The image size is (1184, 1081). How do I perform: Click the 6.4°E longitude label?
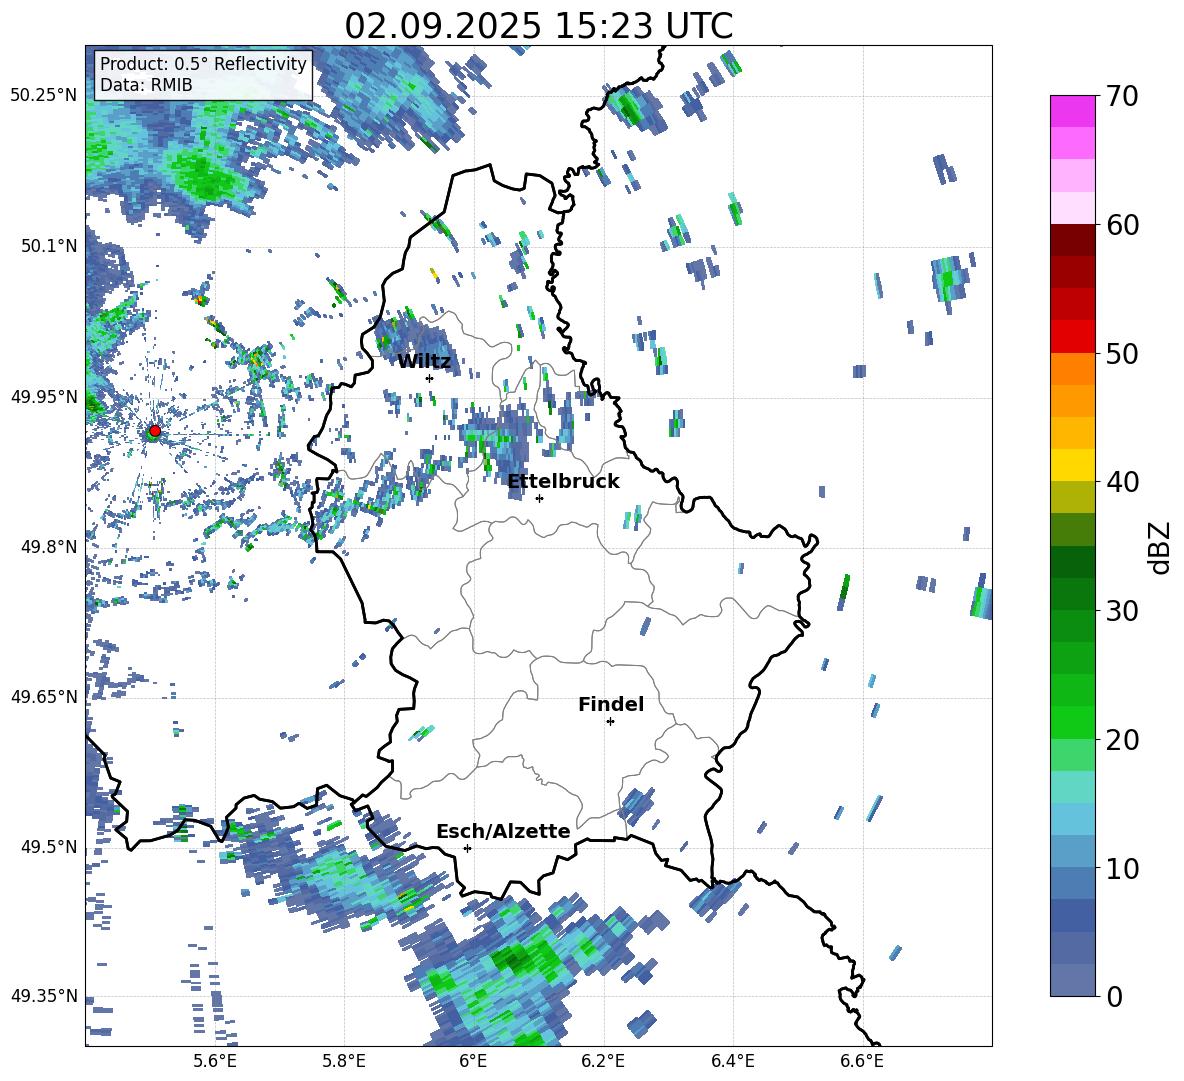tap(732, 1062)
